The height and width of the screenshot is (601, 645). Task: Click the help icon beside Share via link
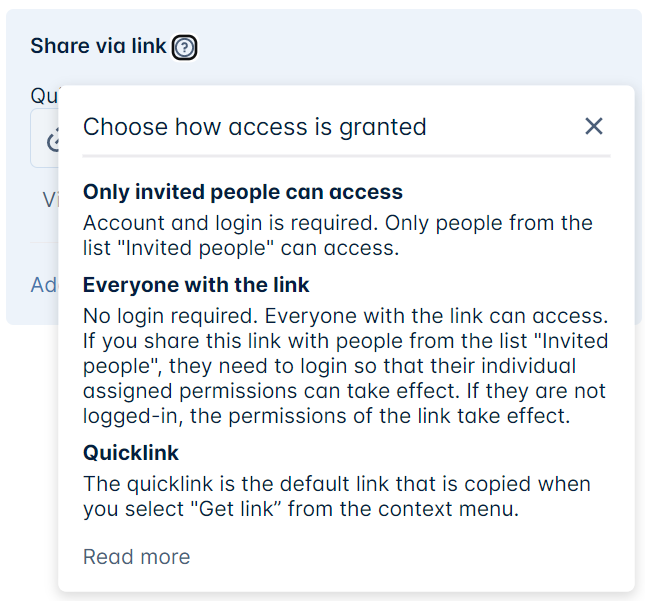184,47
